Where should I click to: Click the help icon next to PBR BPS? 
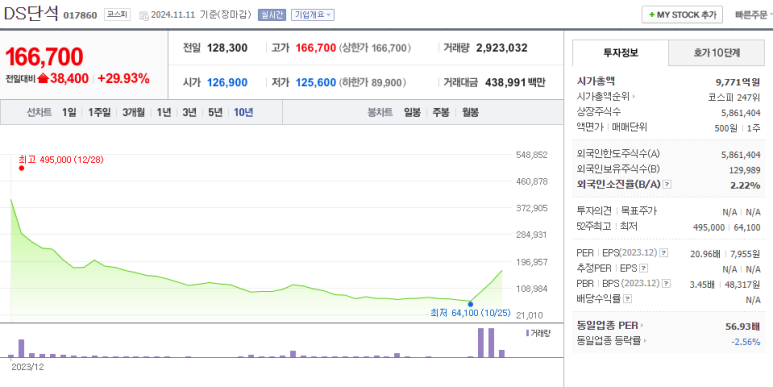coord(667,284)
